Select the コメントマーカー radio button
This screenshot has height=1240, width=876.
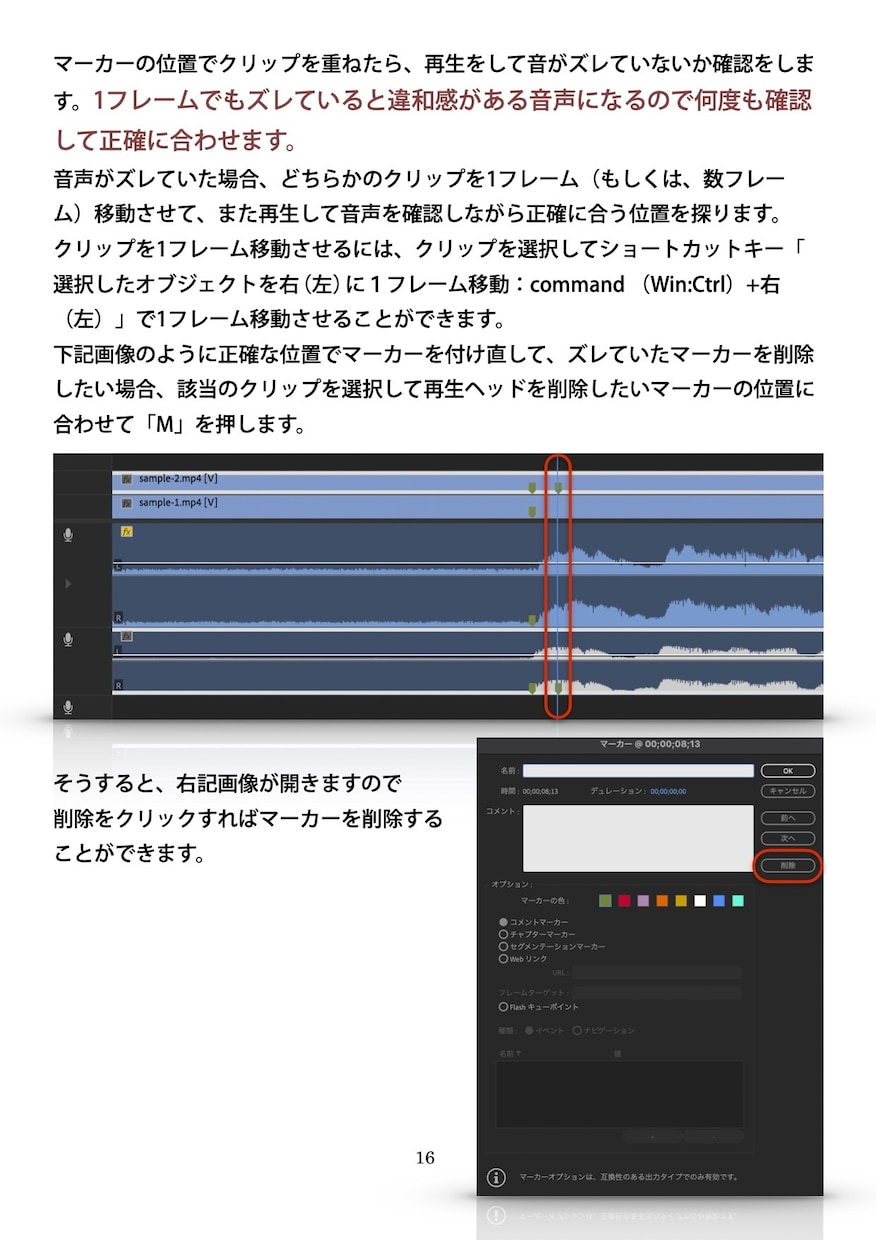point(503,922)
